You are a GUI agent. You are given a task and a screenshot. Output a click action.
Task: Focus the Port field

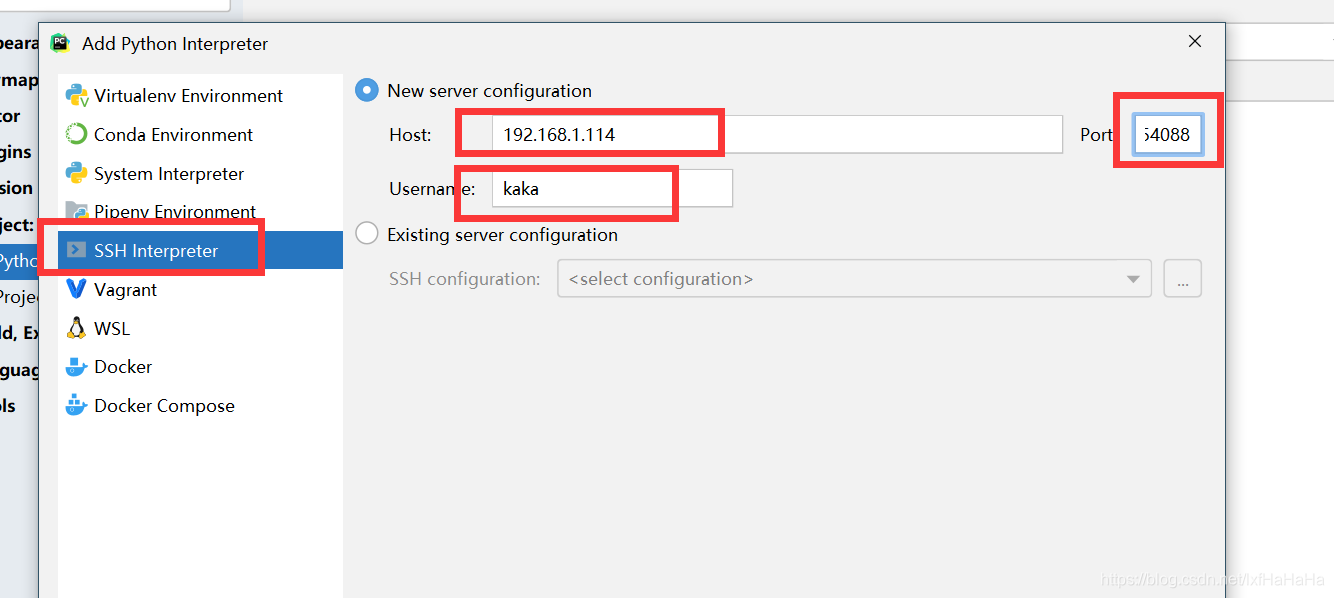1168,134
